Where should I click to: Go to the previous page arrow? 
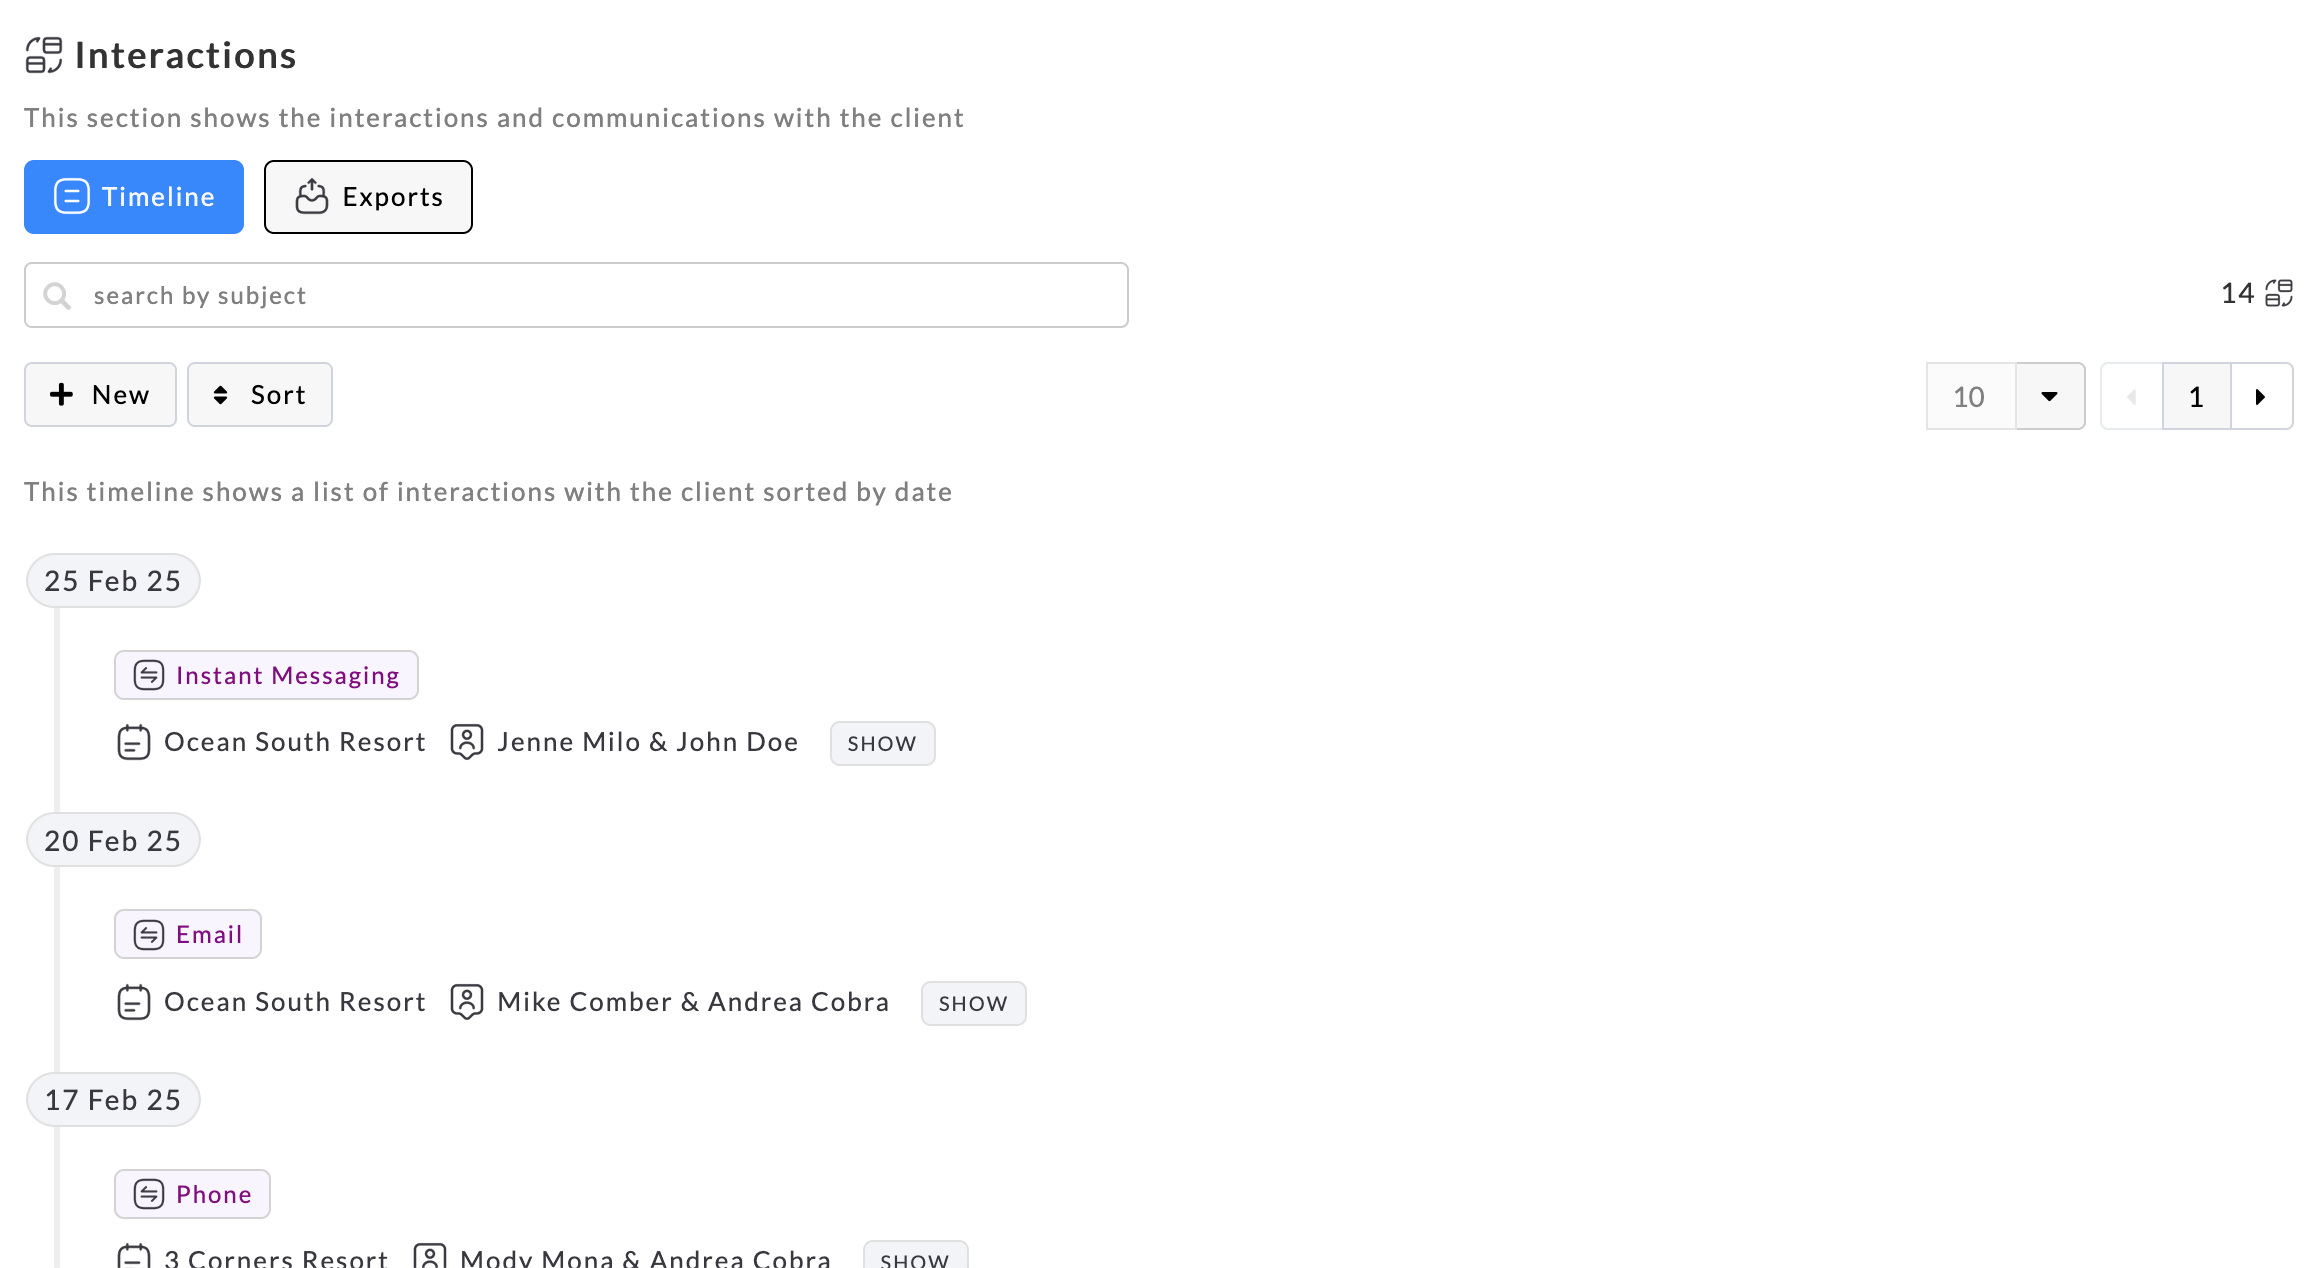click(x=2131, y=397)
